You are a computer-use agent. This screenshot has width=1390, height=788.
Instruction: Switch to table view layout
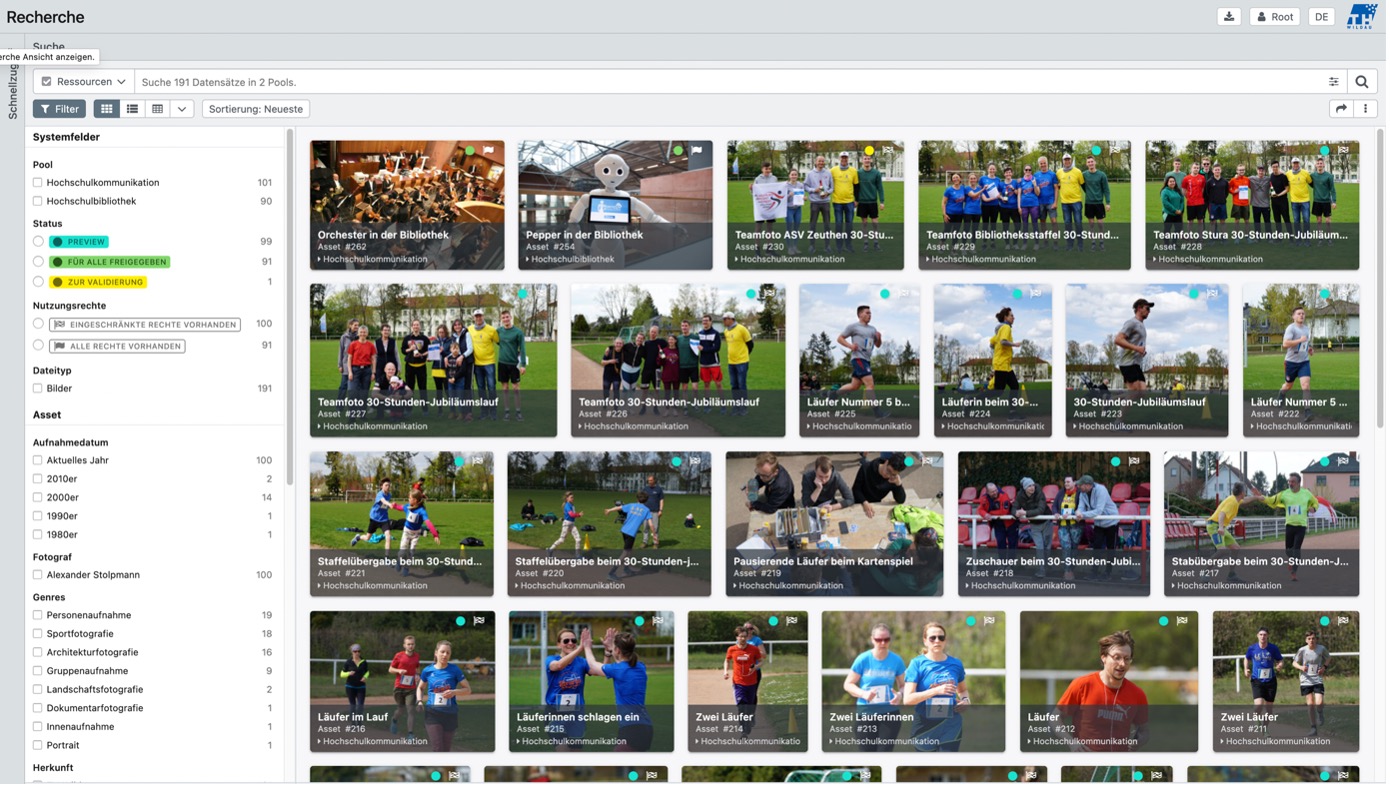(x=157, y=109)
